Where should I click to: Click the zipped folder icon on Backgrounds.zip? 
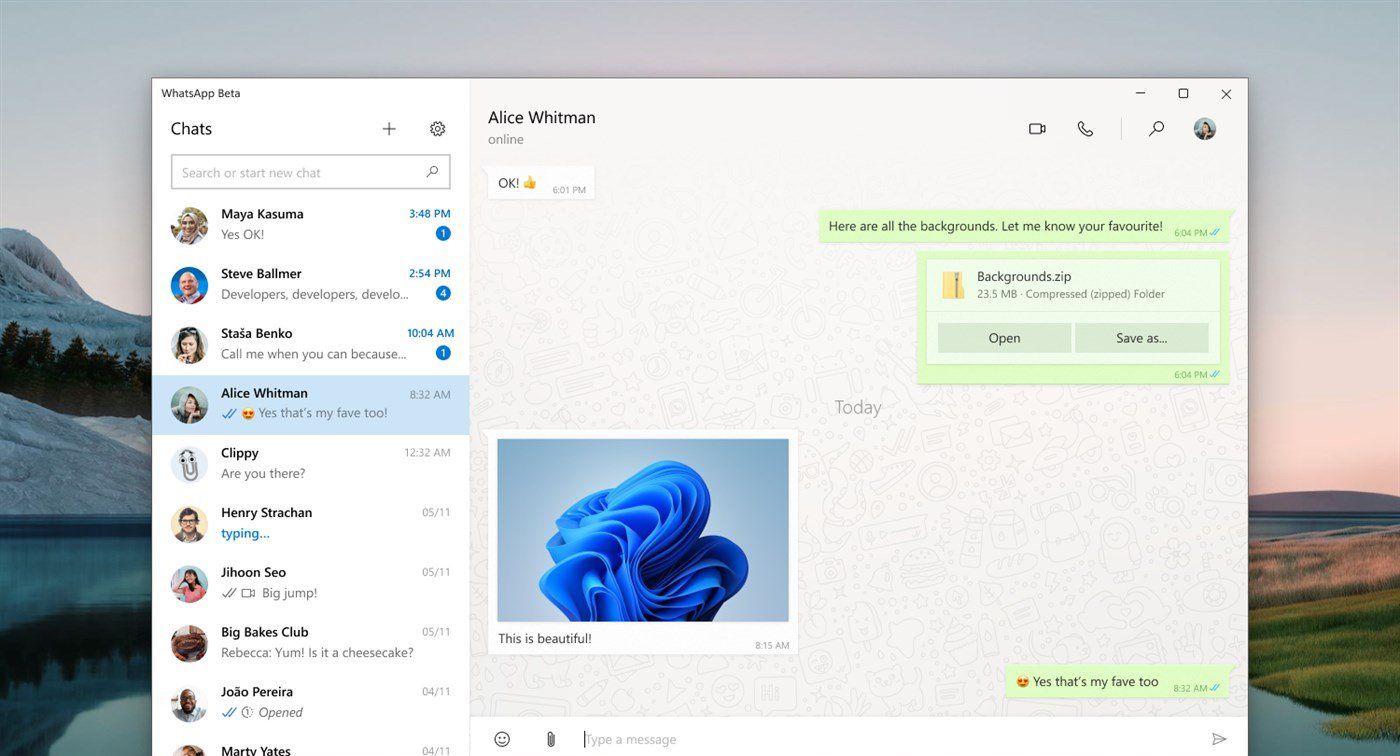pos(953,284)
